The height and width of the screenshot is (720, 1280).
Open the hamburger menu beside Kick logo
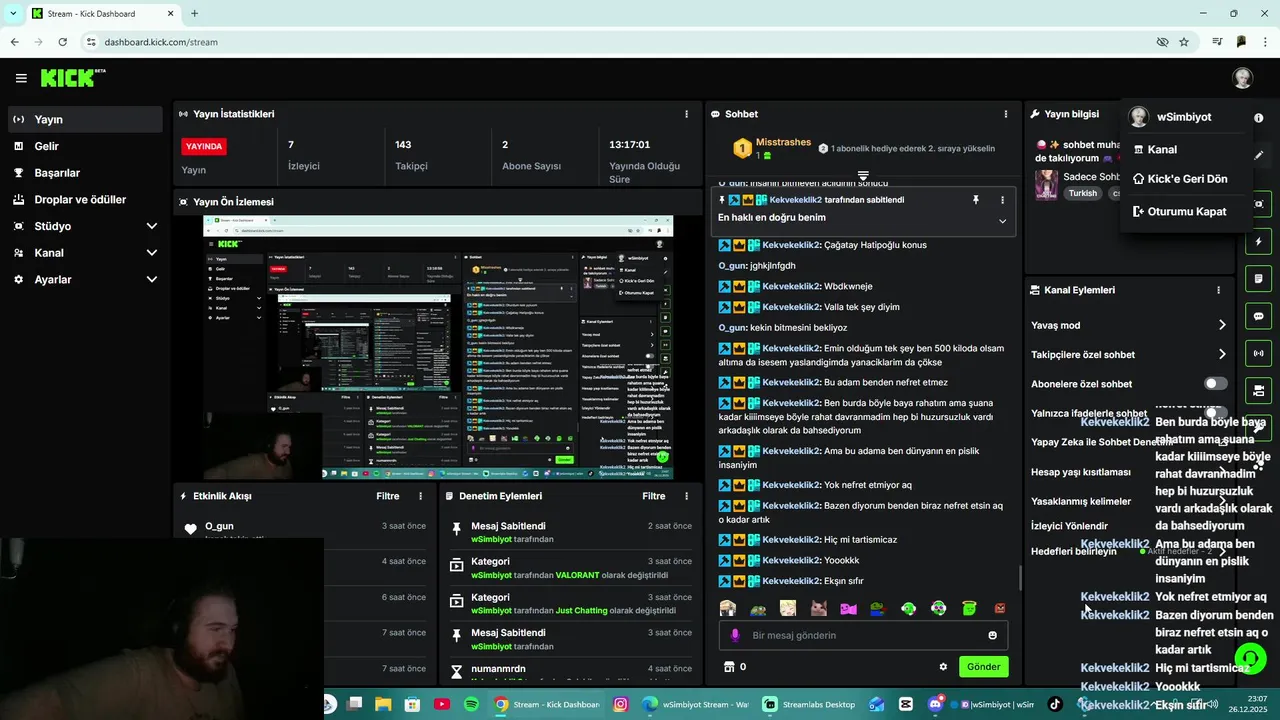coord(21,78)
